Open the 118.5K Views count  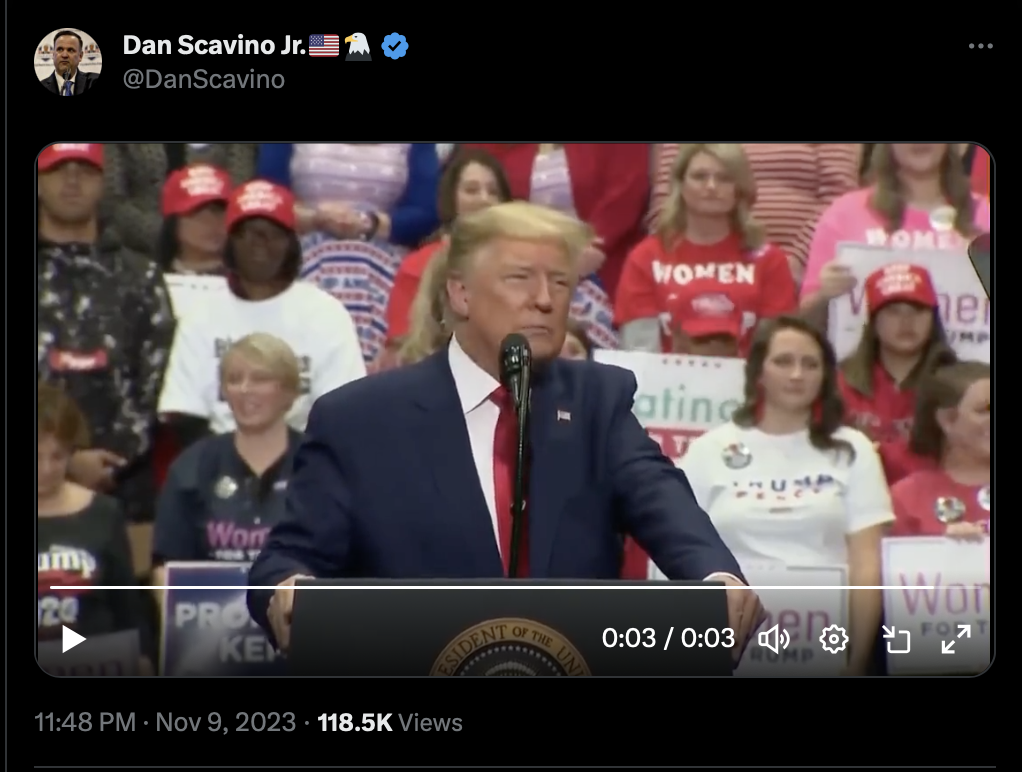point(390,722)
